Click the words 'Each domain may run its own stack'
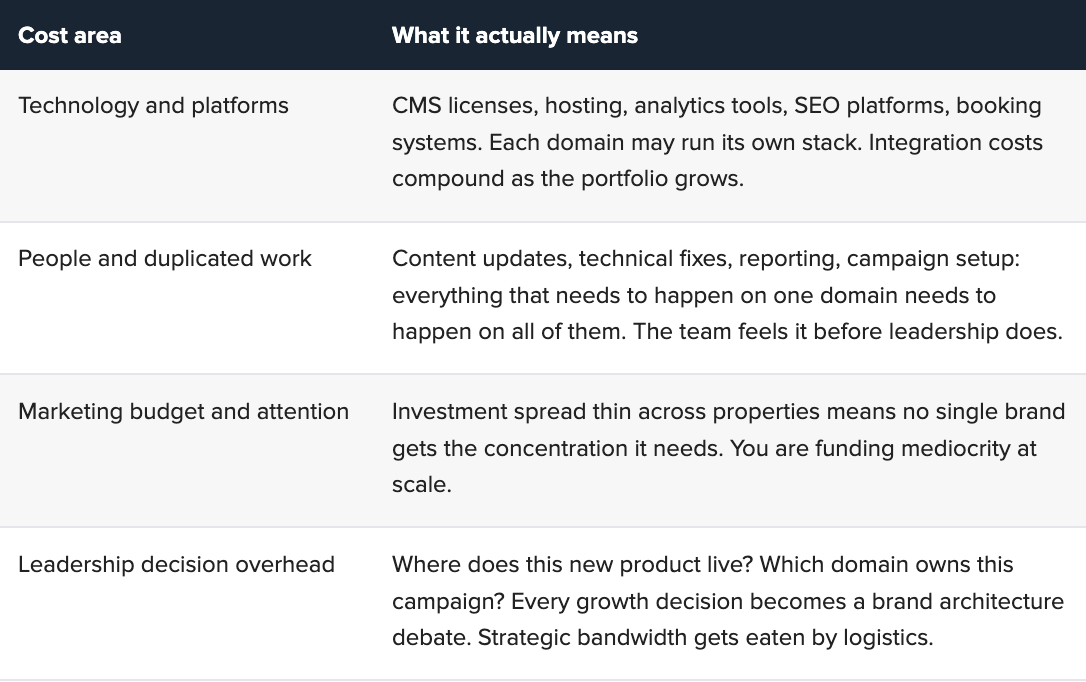The height and width of the screenshot is (682, 1086). 675,143
